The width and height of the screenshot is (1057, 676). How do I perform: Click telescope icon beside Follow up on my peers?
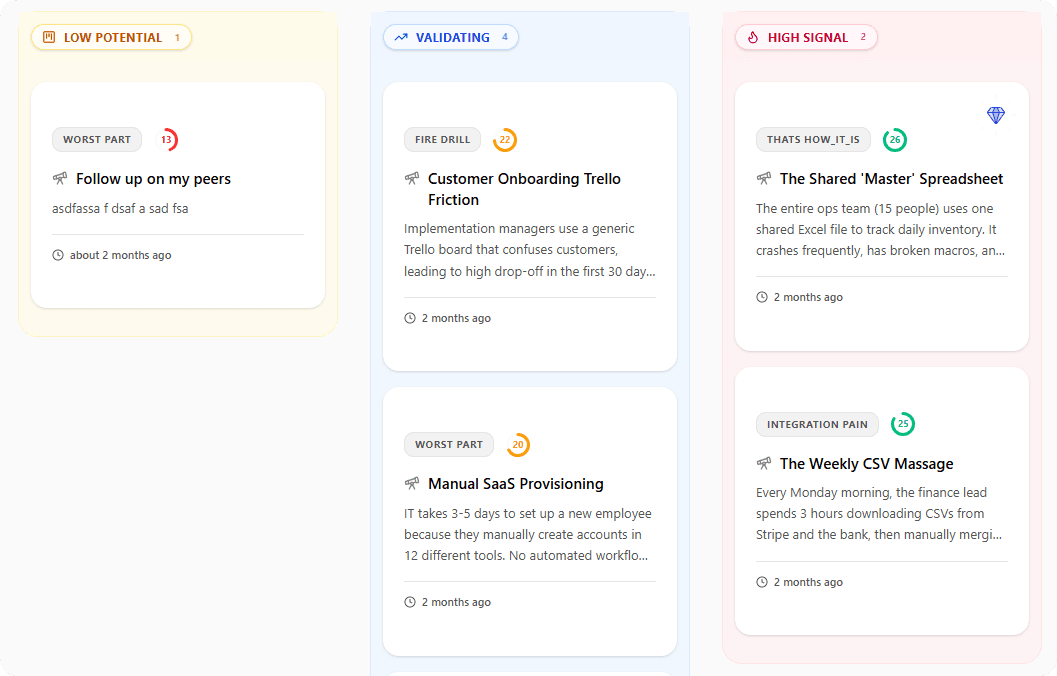click(x=60, y=179)
